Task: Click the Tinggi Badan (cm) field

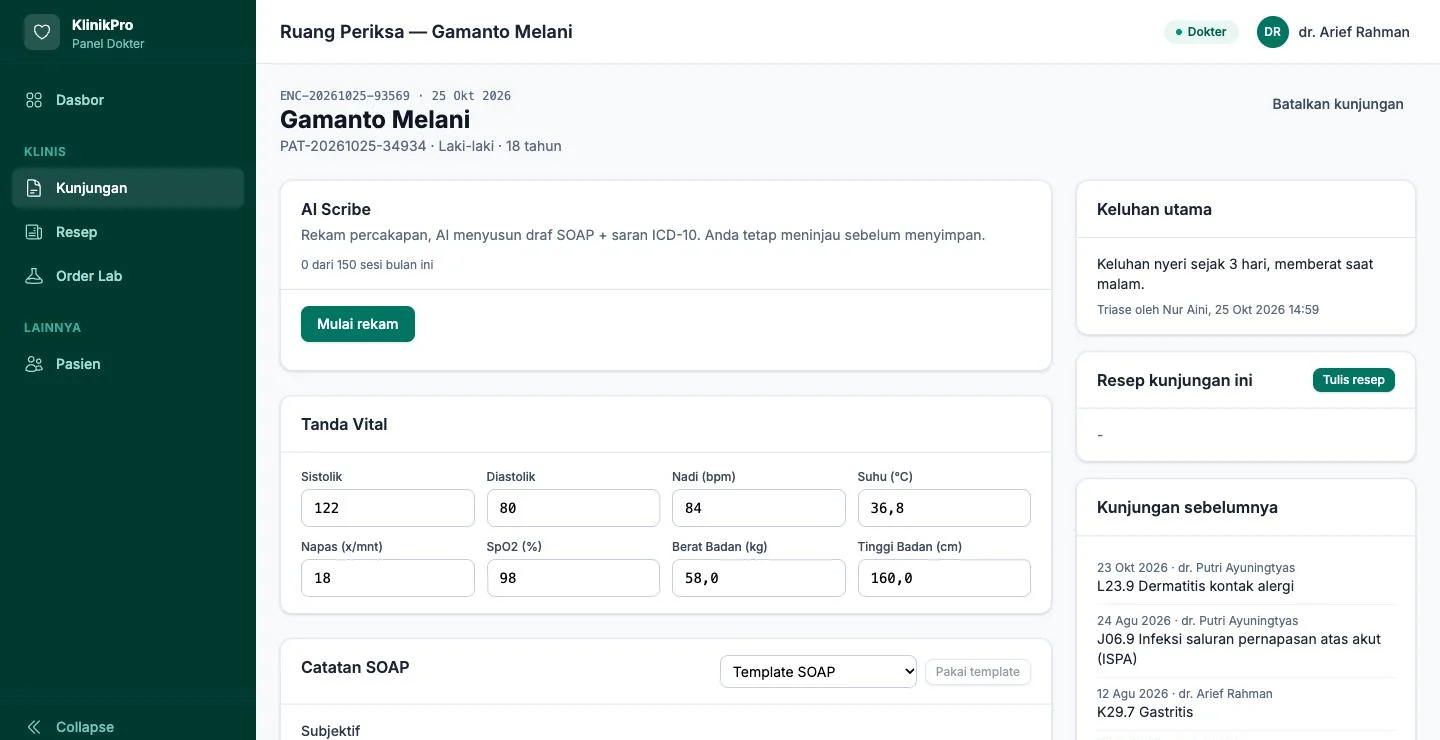Action: click(x=944, y=578)
